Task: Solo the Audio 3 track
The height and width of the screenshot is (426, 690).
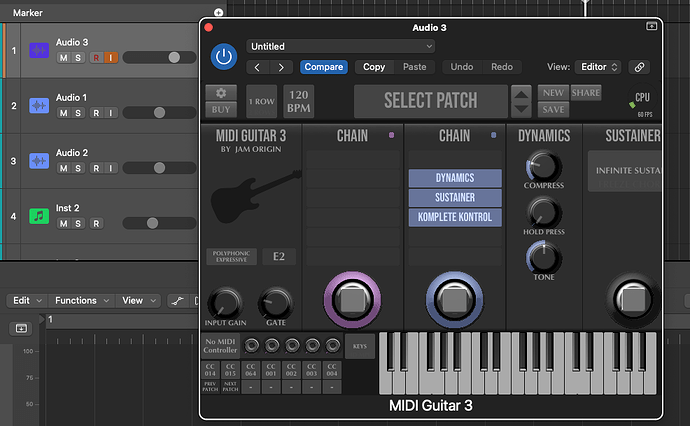Action: pos(78,58)
